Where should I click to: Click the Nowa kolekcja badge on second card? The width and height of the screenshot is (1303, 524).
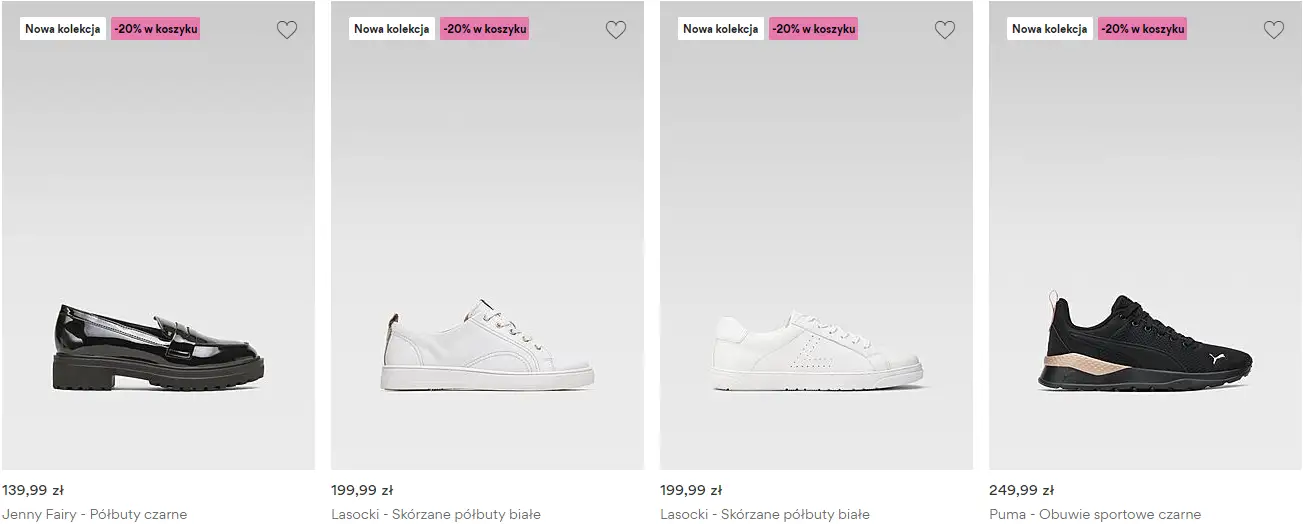tap(392, 29)
